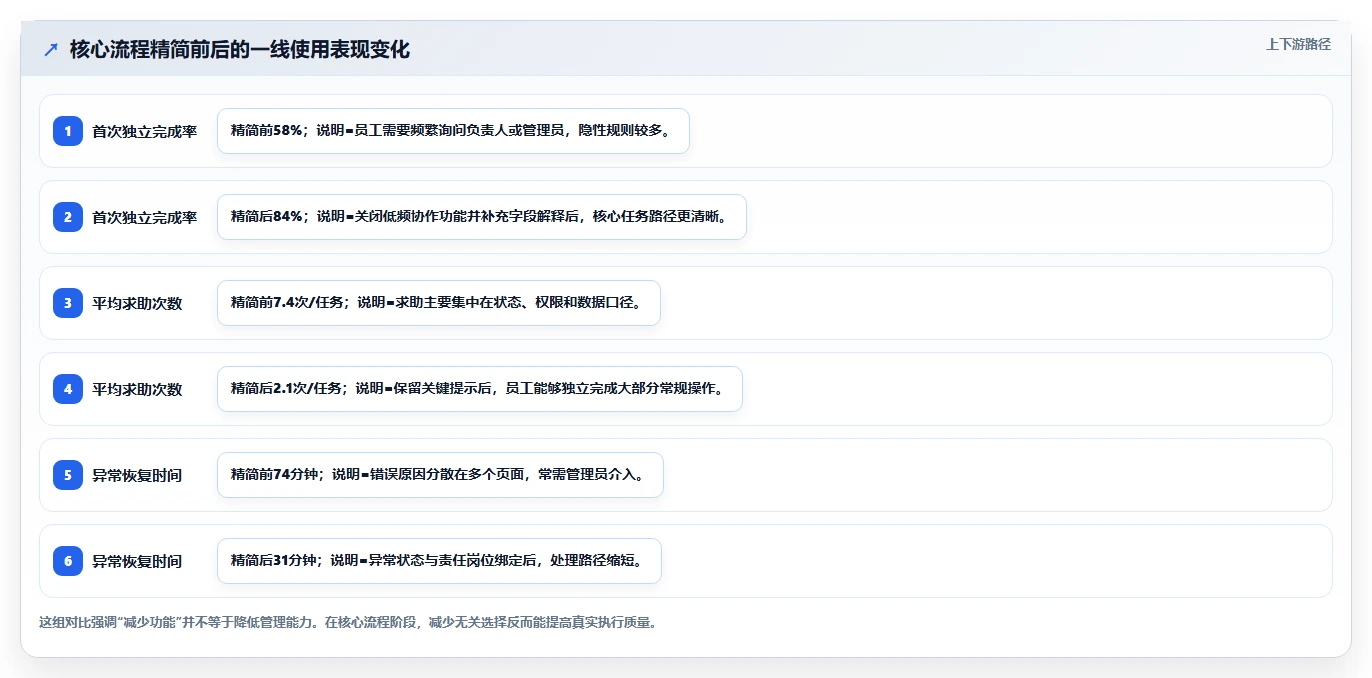Click 首次独立完成率 label in row 2
This screenshot has height=678, width=1372.
145,217
